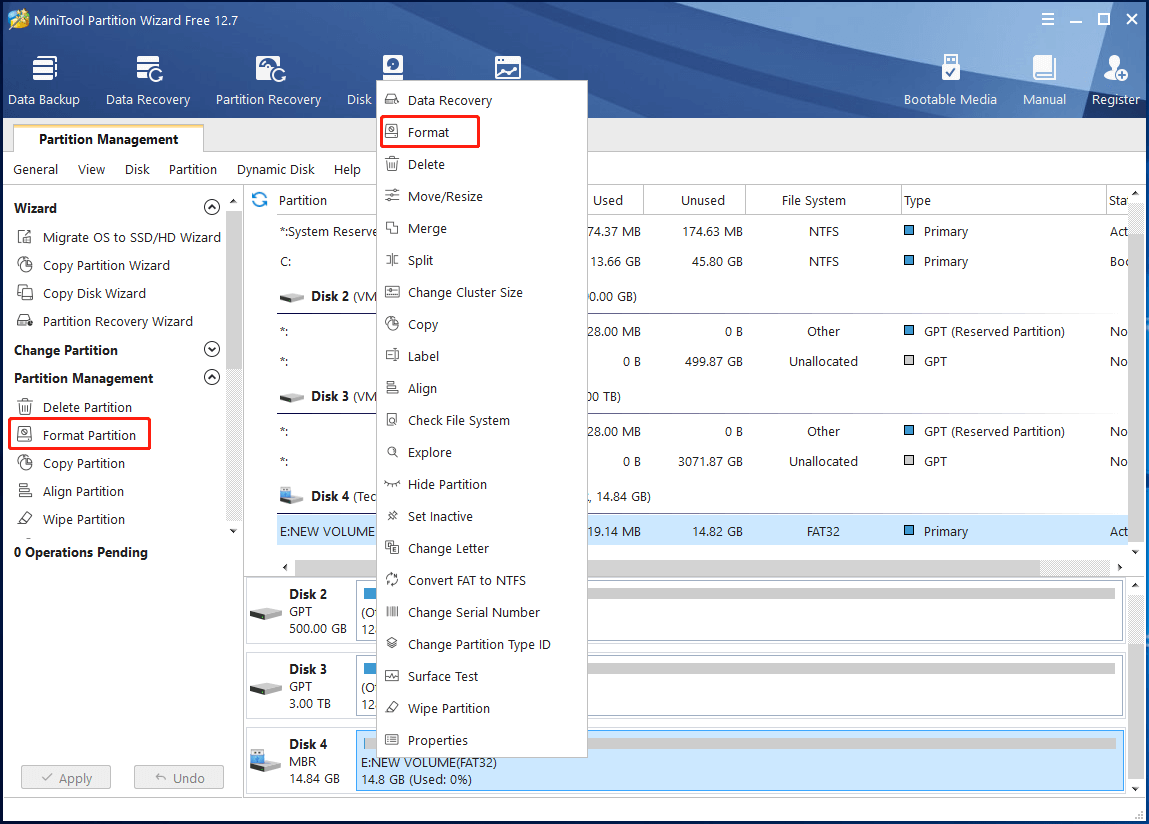Choose Explore from the context menu
The width and height of the screenshot is (1149, 824).
(x=481, y=452)
